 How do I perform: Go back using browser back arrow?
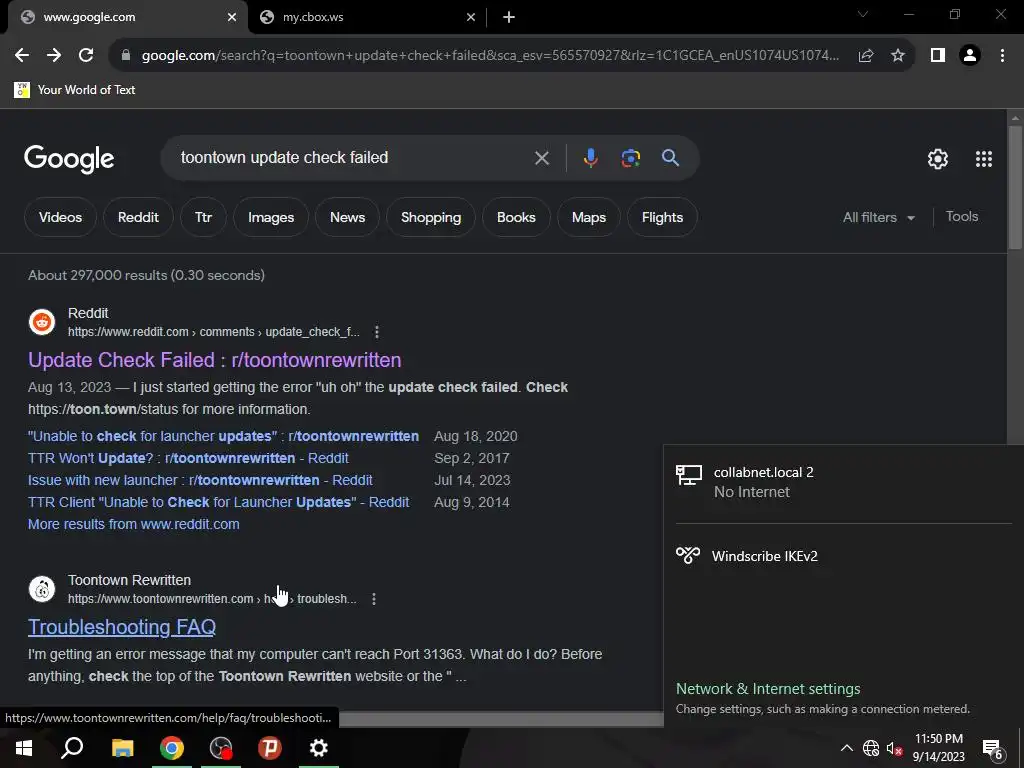pyautogui.click(x=22, y=56)
